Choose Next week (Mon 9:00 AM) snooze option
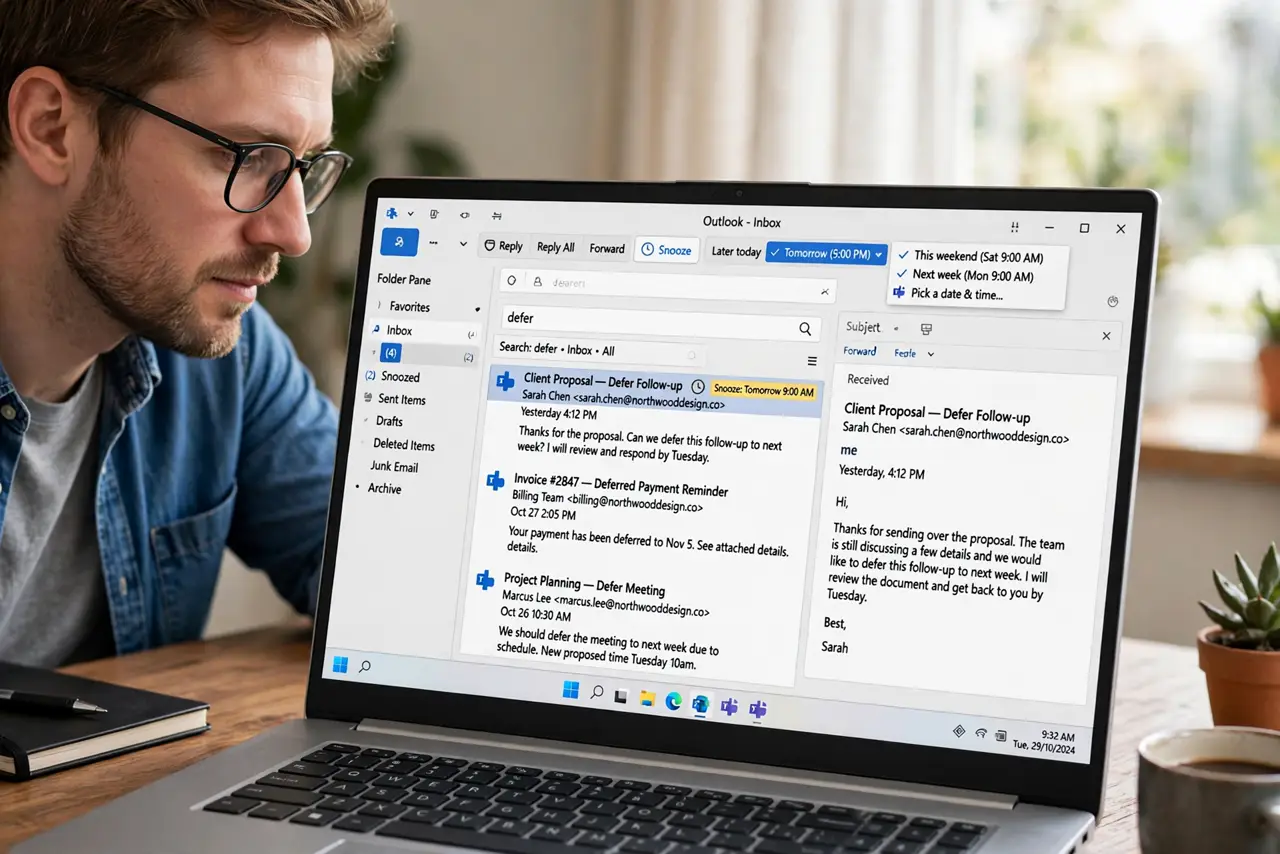This screenshot has height=854, width=1280. [965, 275]
